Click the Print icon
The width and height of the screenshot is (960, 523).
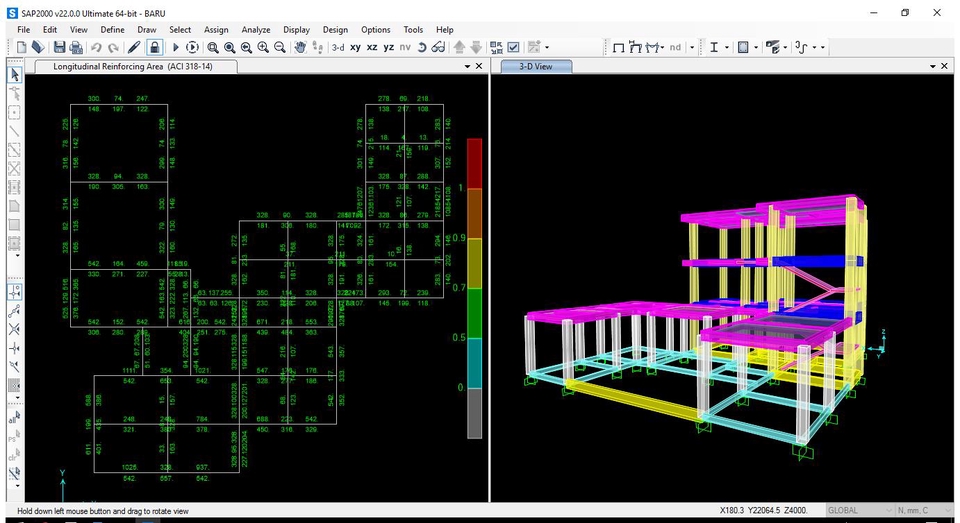point(76,47)
